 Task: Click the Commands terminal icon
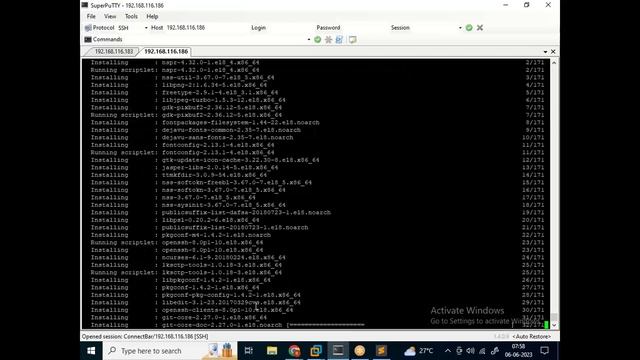click(88, 40)
